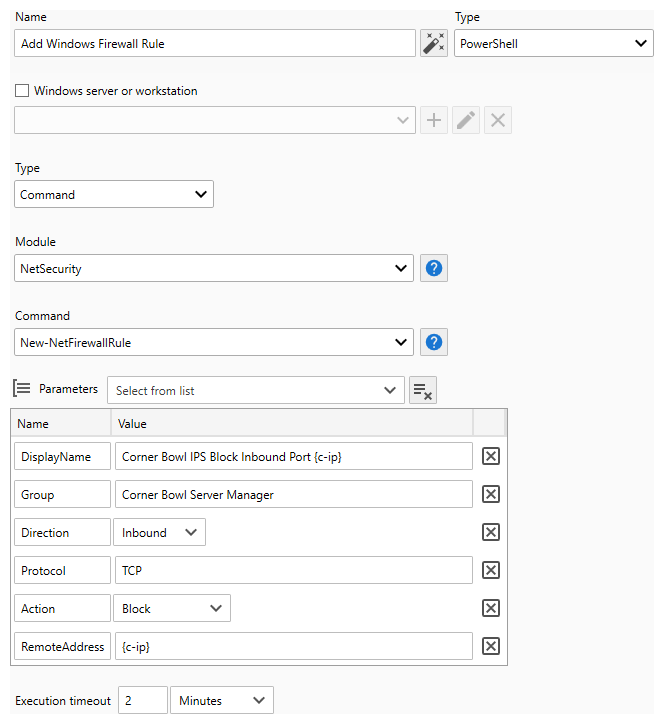The image size is (664, 724).
Task: Expand the Command type dropdown
Action: (114, 194)
